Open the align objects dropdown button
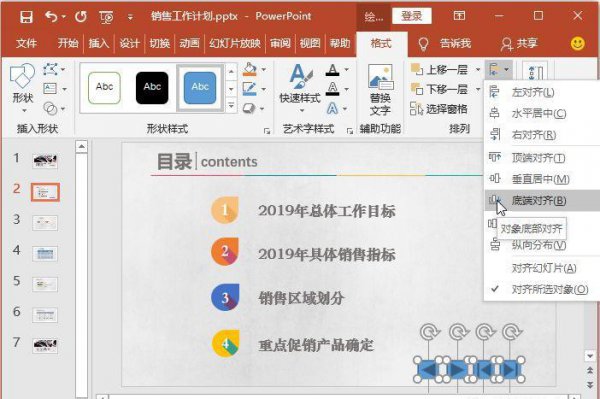 499,70
